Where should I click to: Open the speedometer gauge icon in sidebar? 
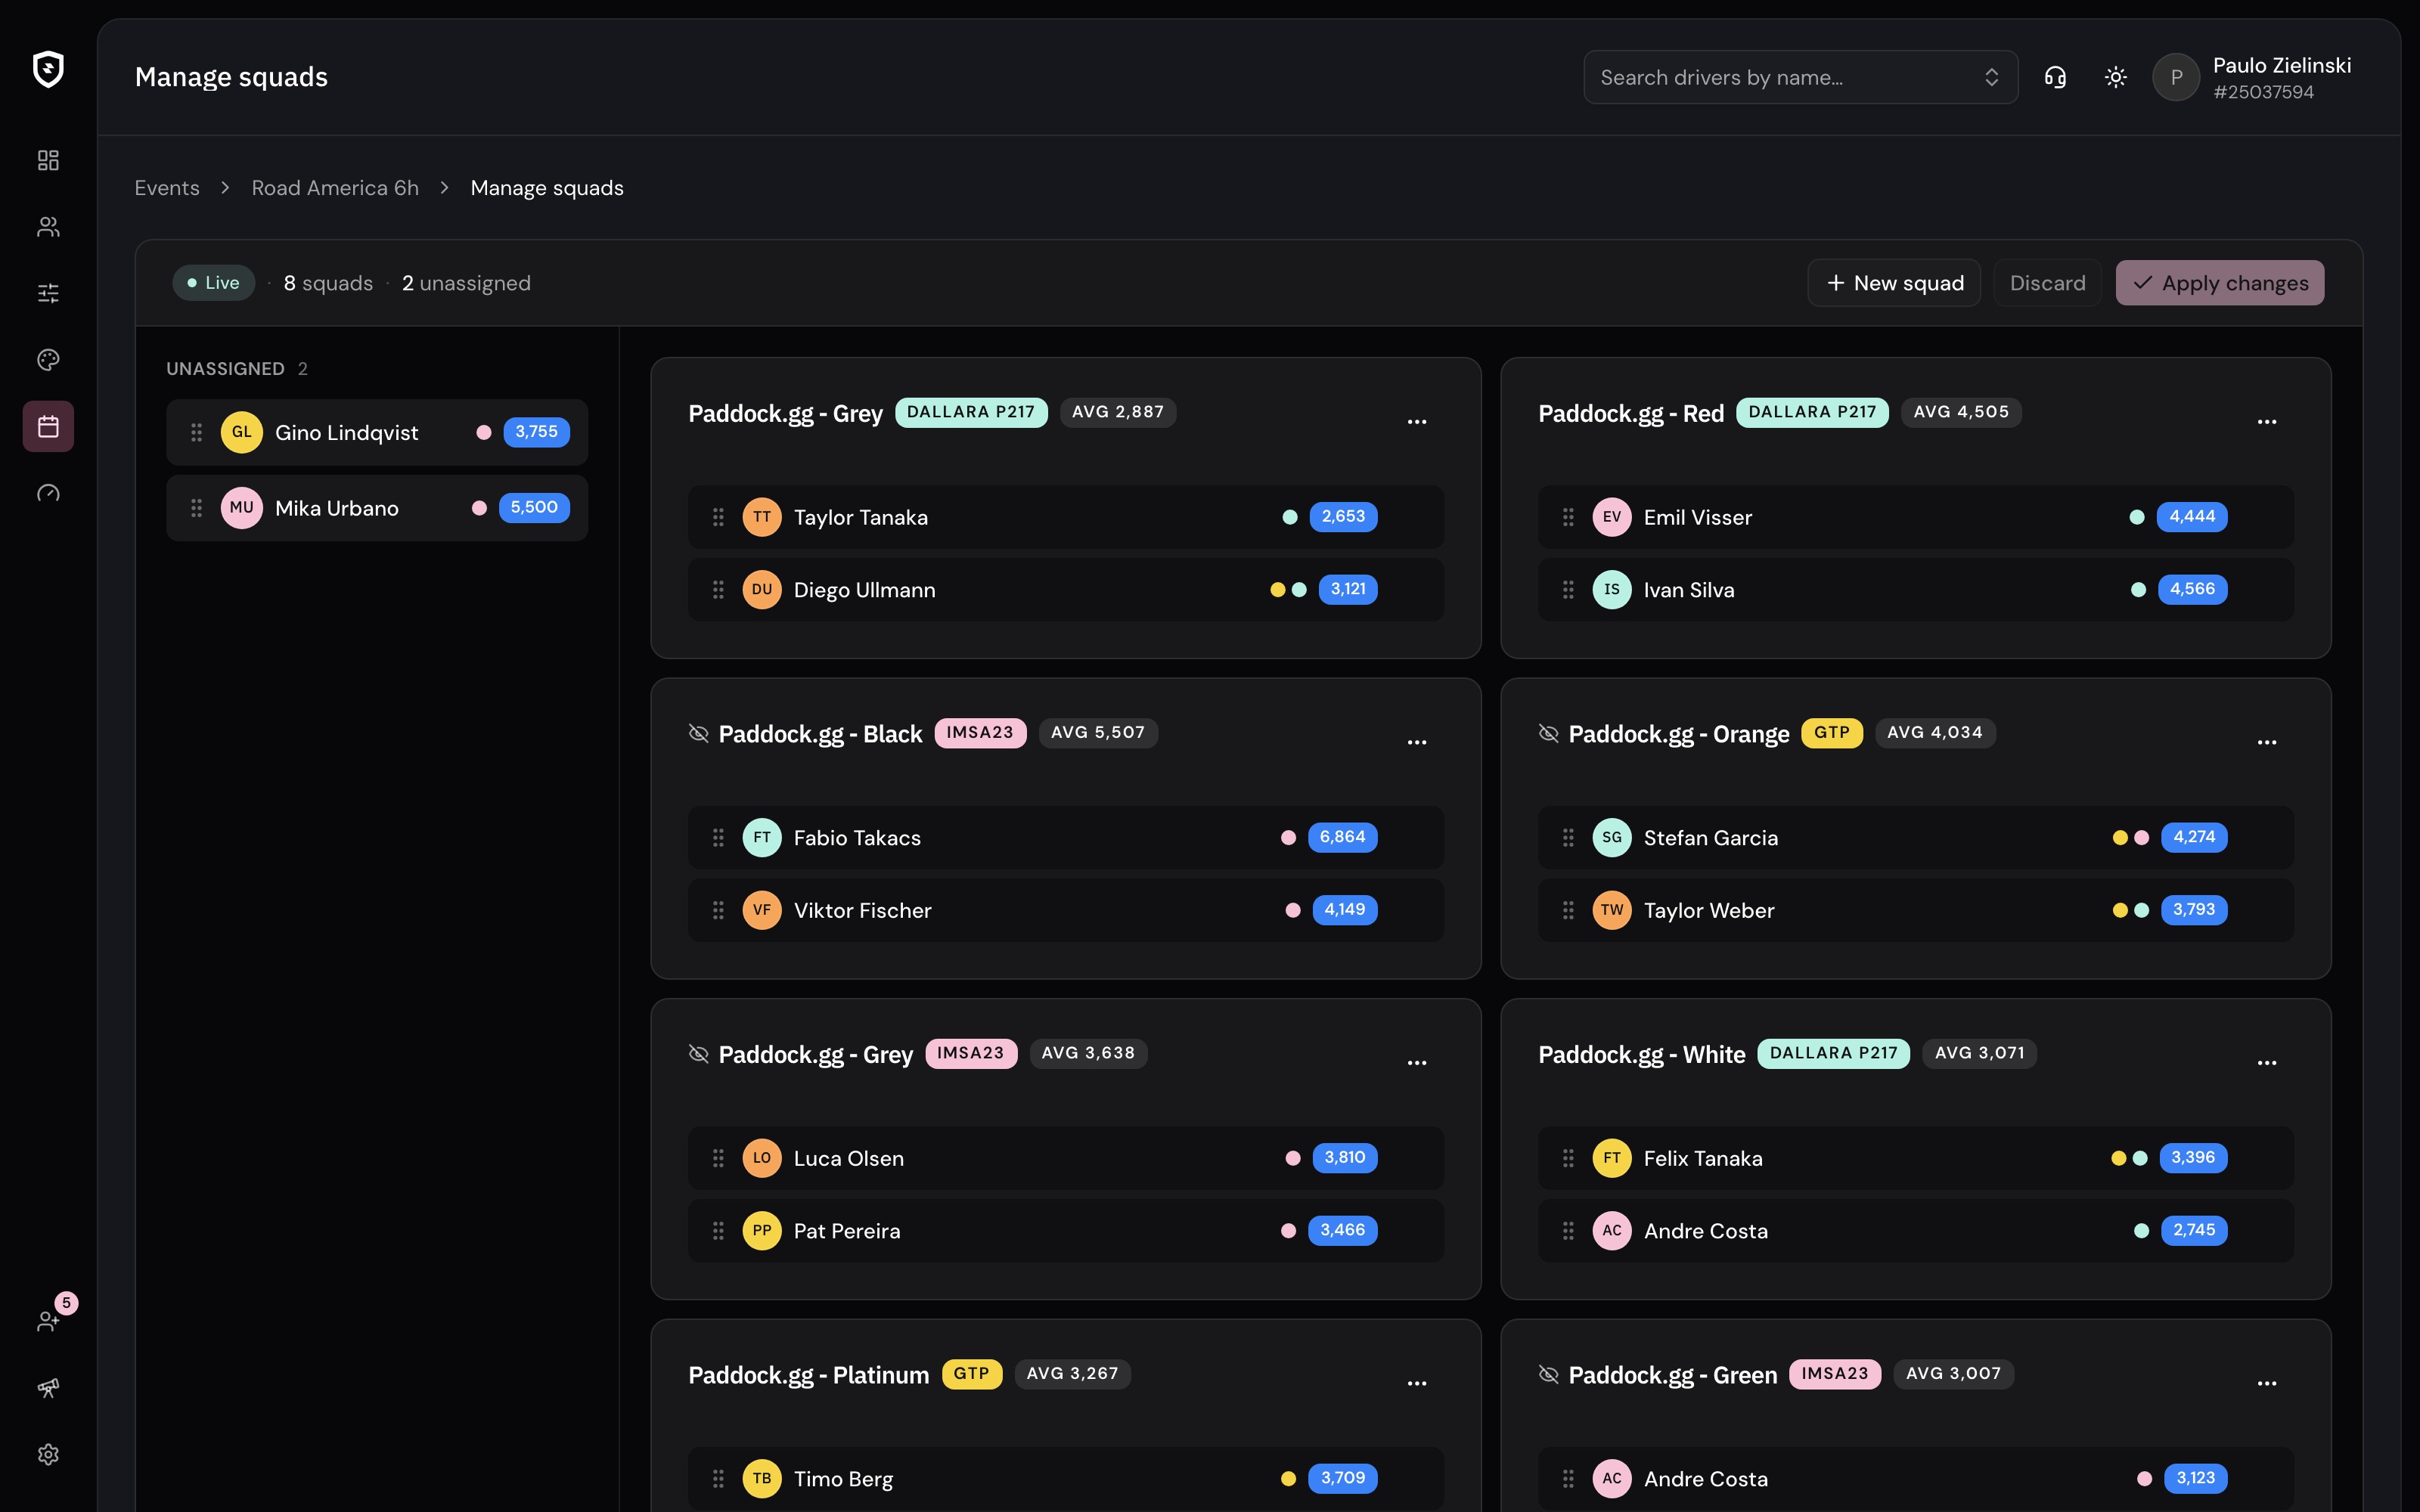pyautogui.click(x=48, y=493)
